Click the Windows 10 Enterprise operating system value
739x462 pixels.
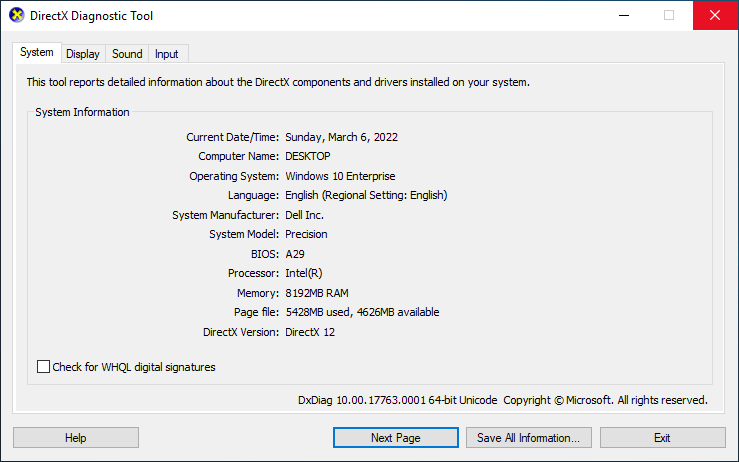coord(340,176)
